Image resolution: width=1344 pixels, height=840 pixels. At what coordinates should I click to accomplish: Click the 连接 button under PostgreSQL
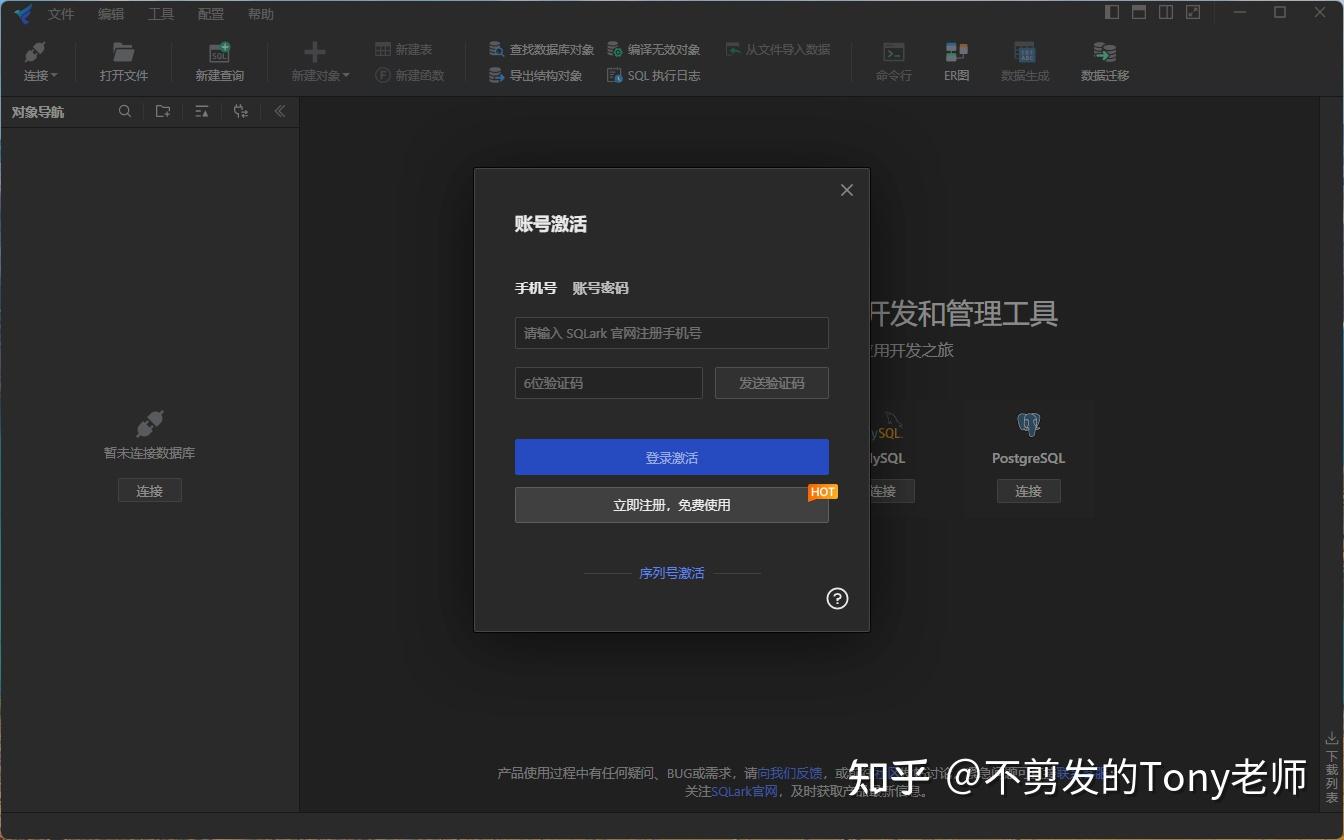point(1028,490)
